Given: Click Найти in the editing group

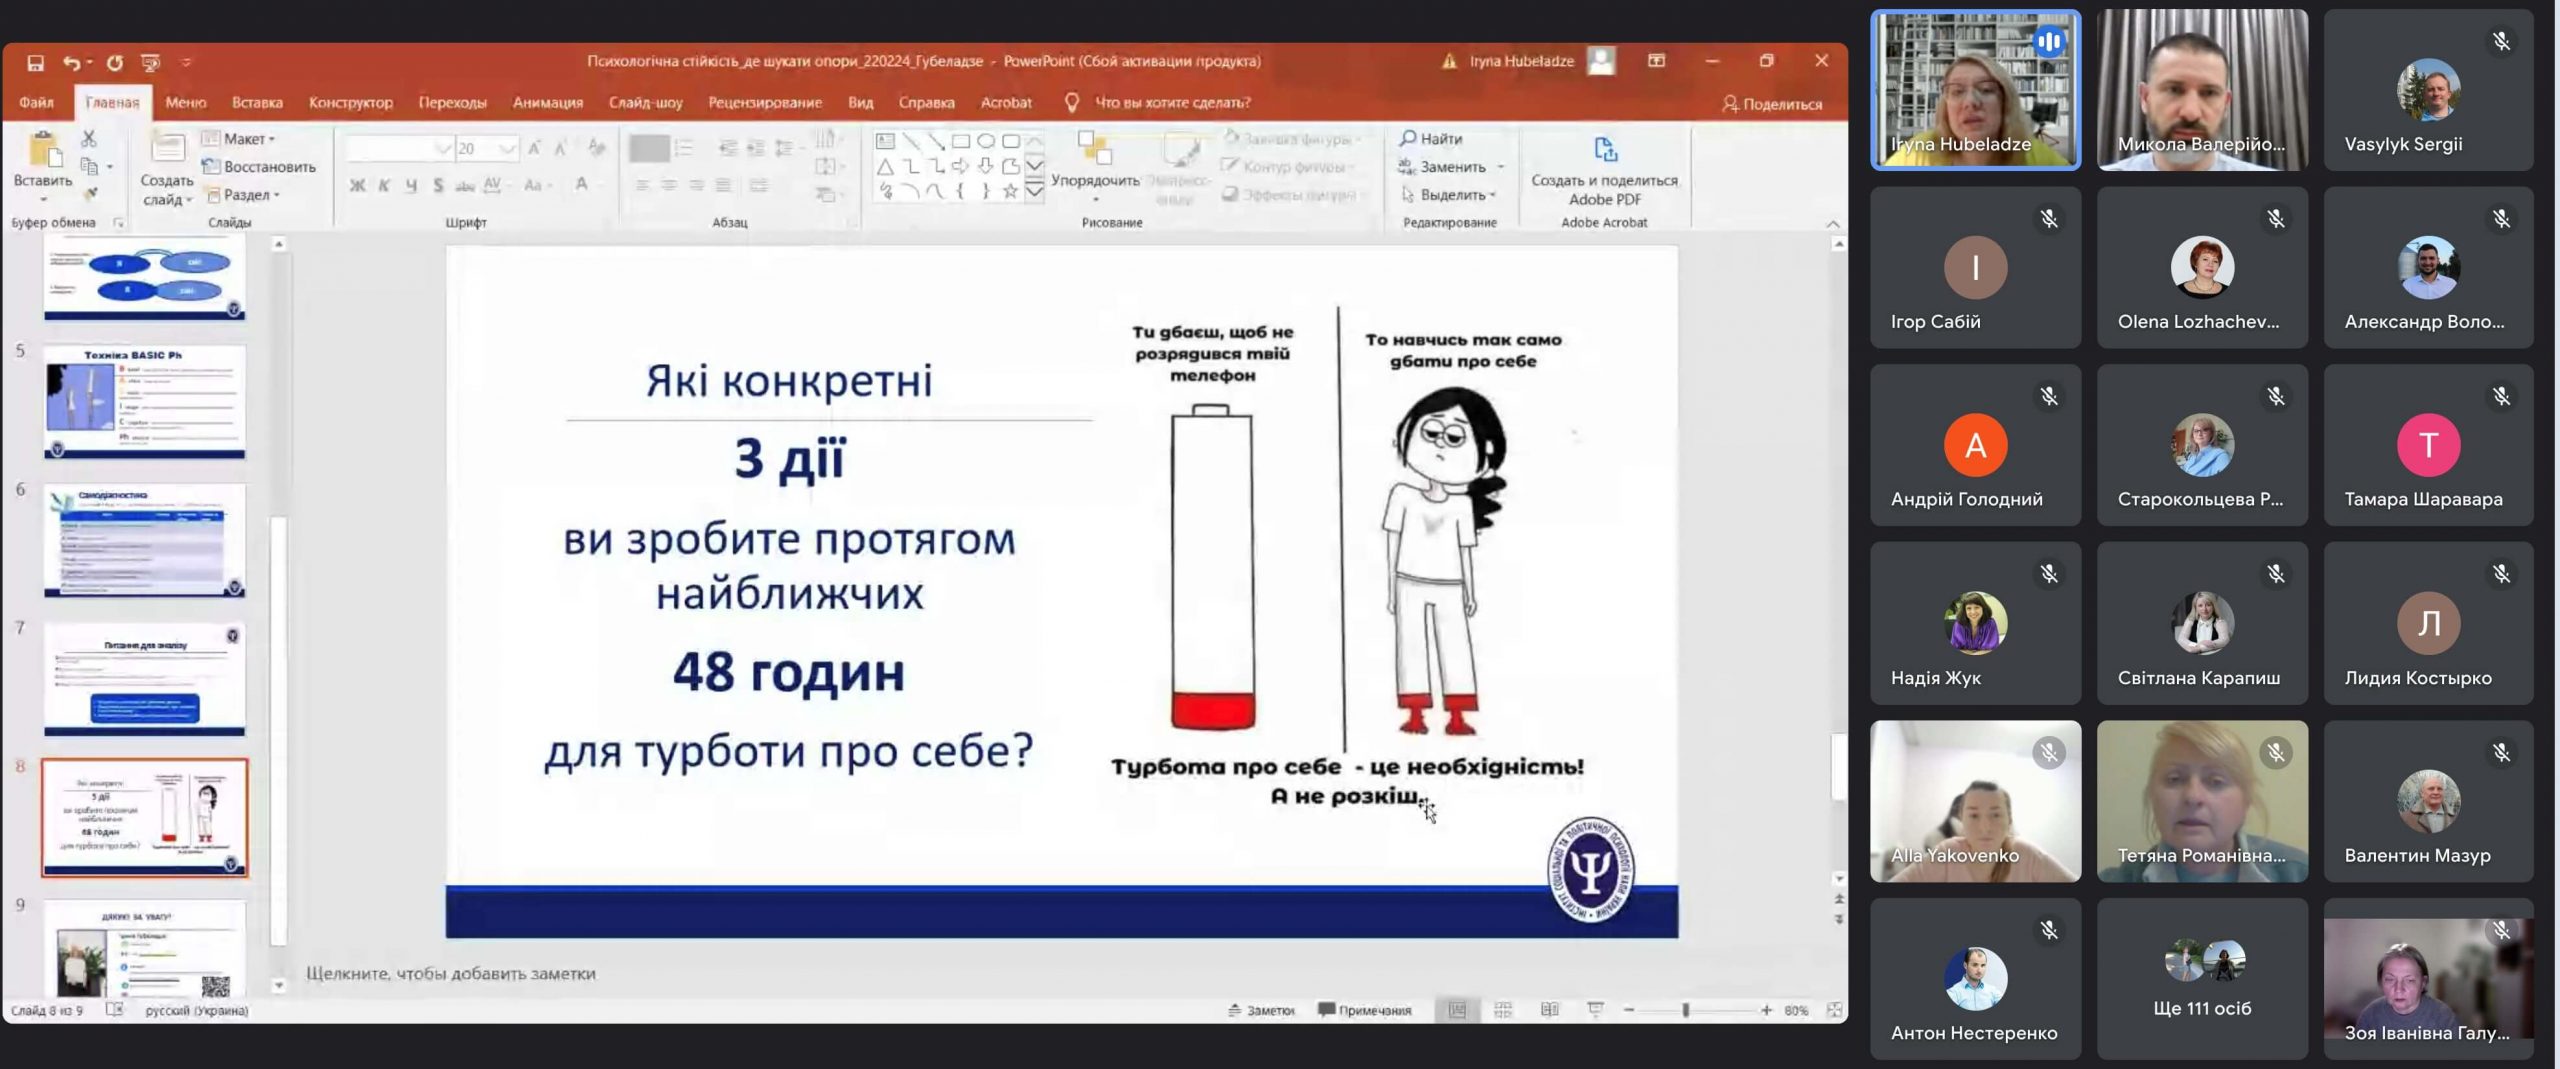Looking at the screenshot, I should tap(1432, 139).
